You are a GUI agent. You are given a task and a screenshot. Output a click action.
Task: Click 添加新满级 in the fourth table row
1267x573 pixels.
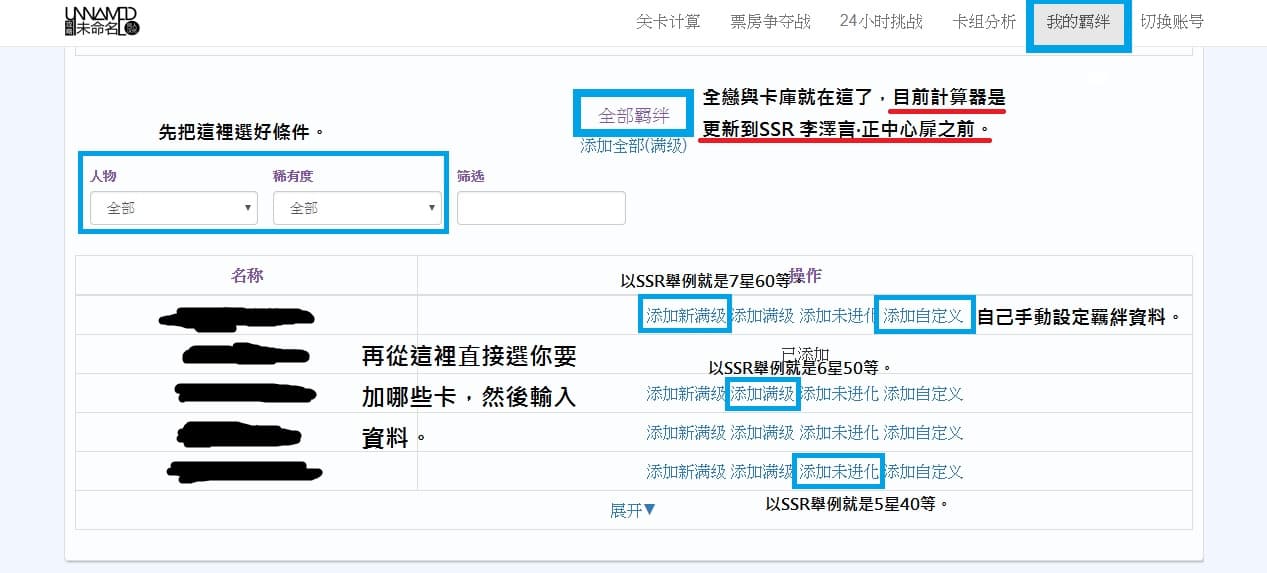[x=686, y=432]
